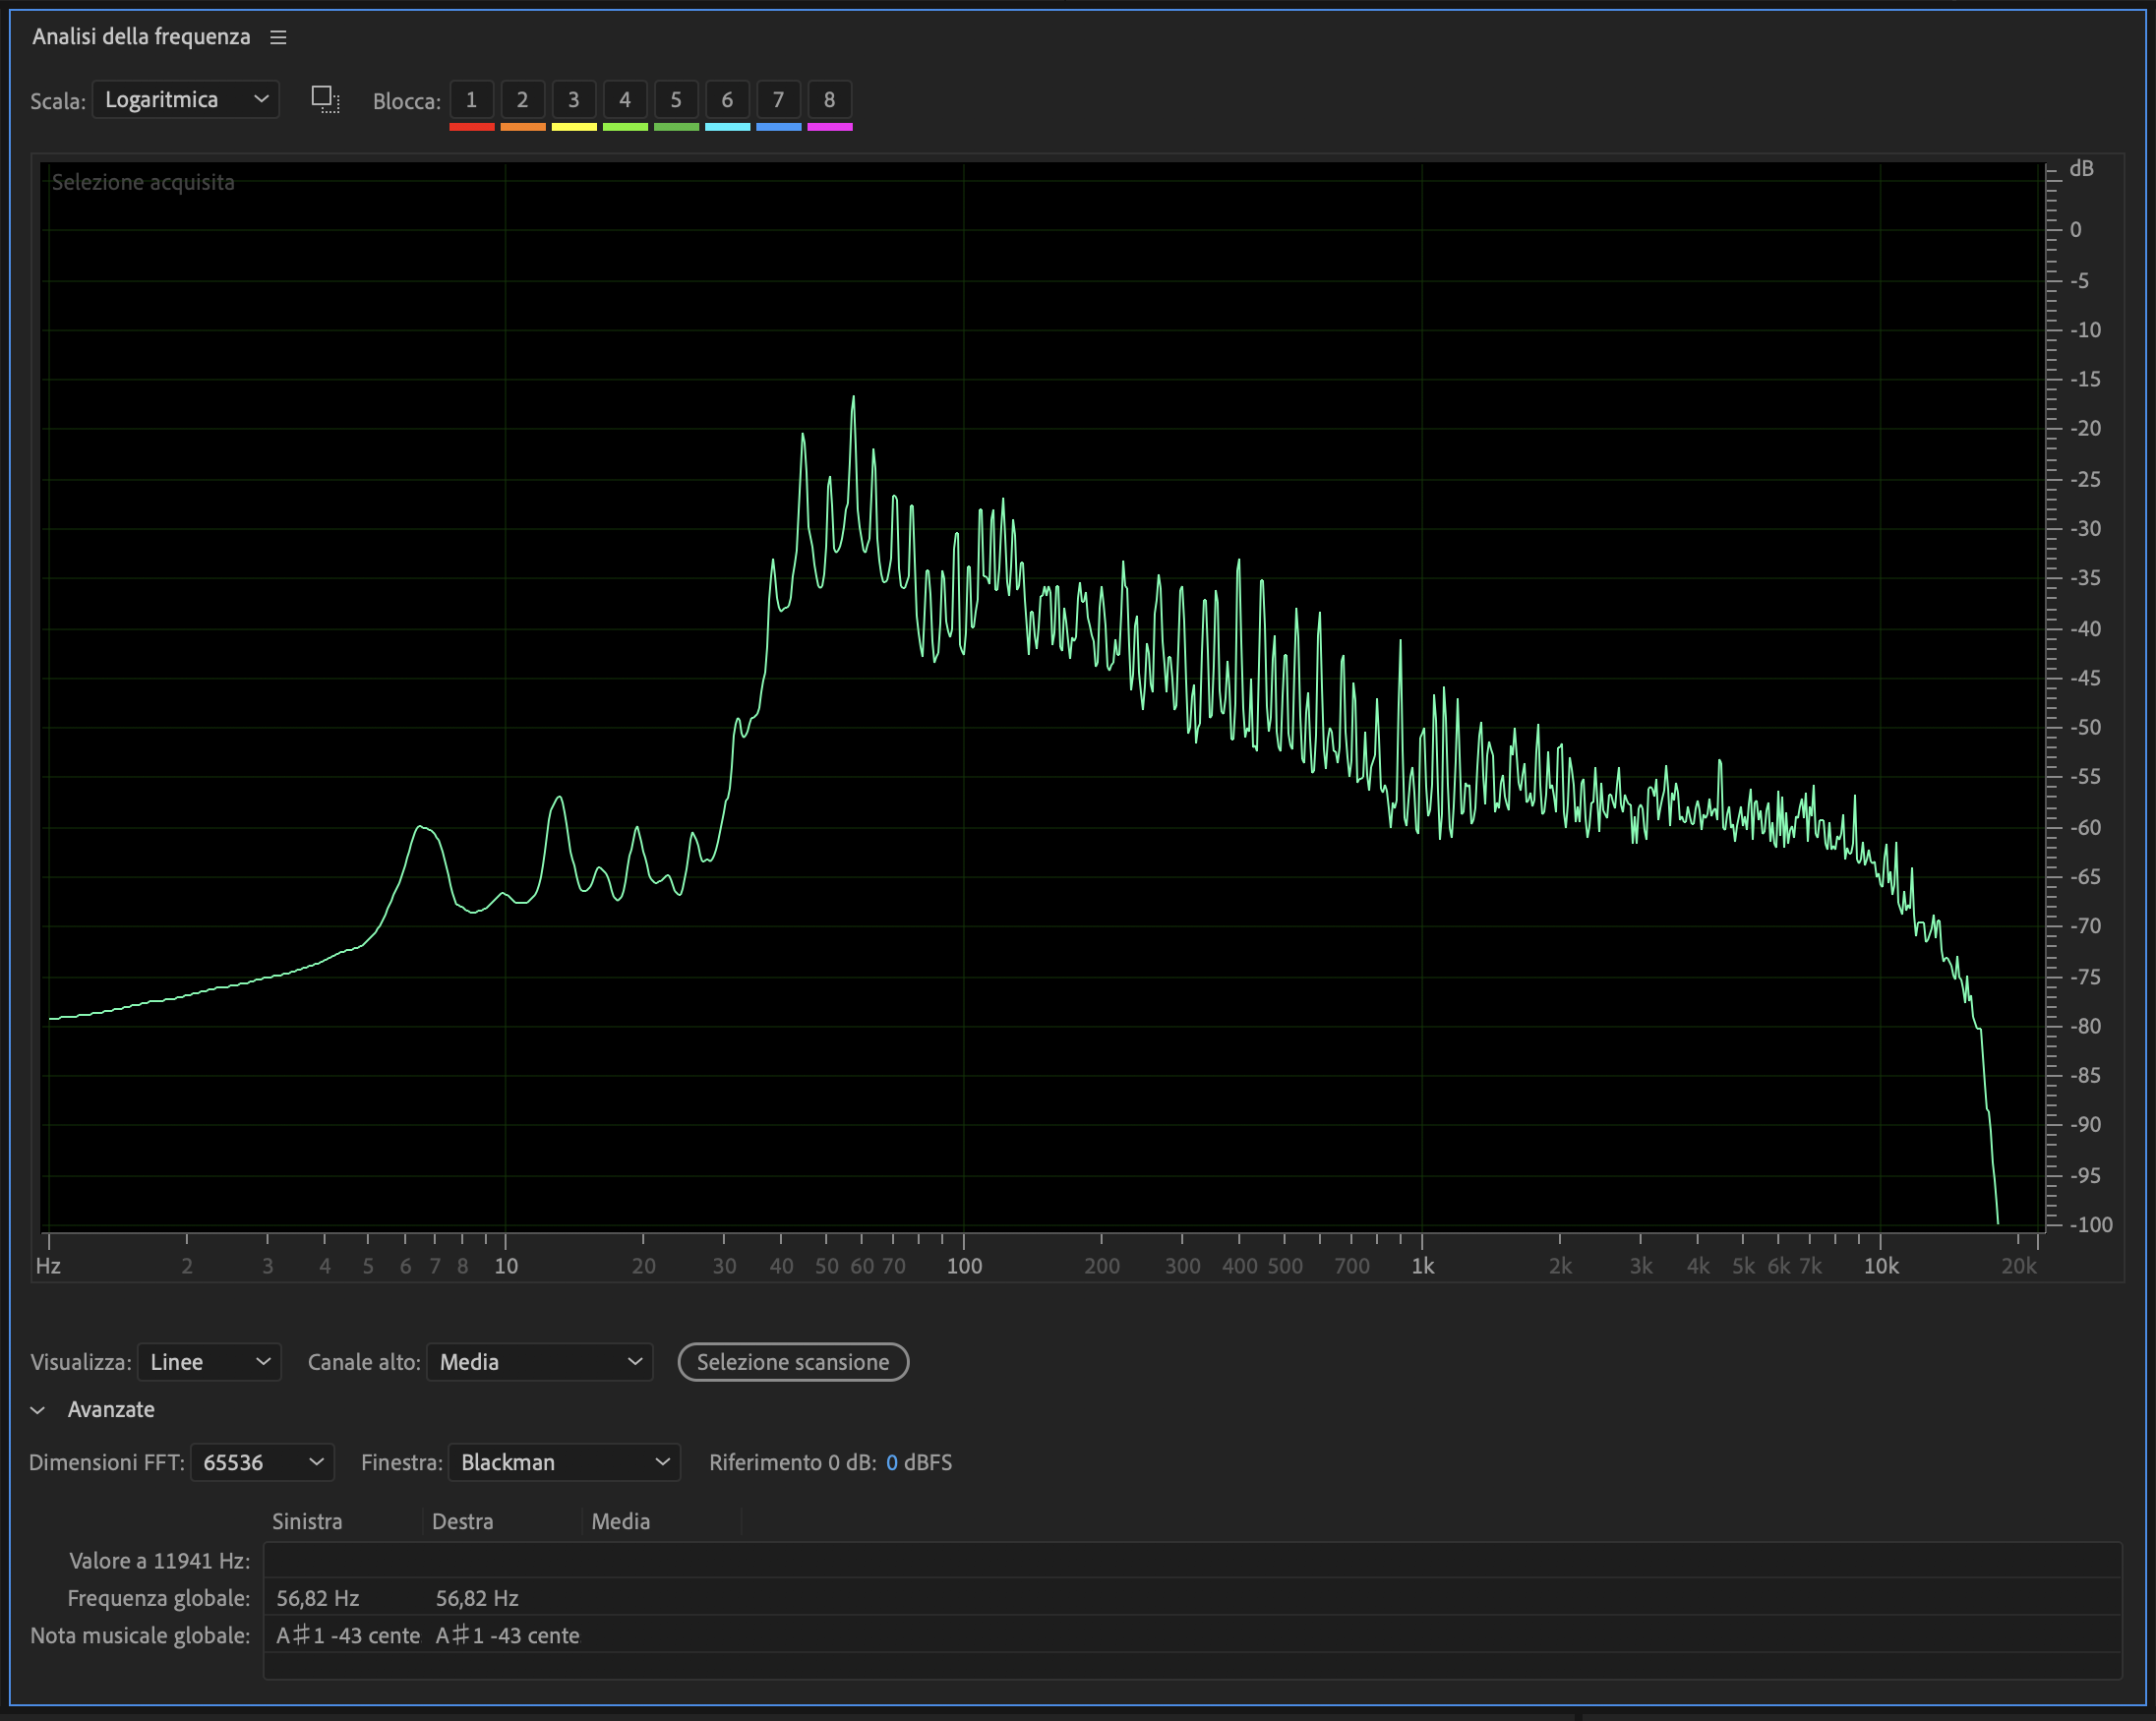Click the red swatch under hold 1

[x=471, y=127]
